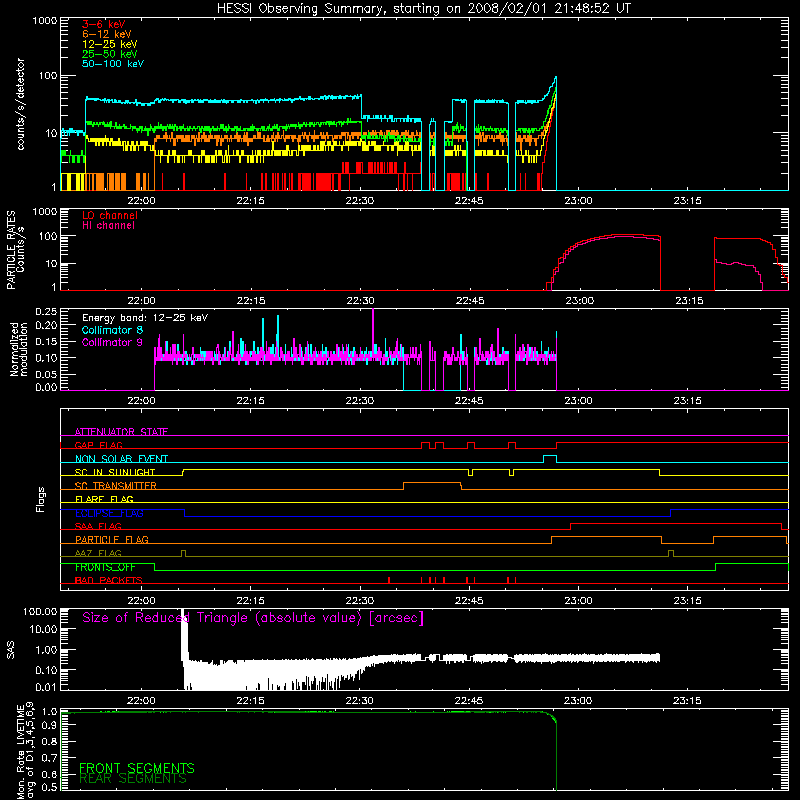The image size is (800, 800).
Task: Click the FRONT SEGMENTS legend label
Action: pyautogui.click(x=137, y=768)
